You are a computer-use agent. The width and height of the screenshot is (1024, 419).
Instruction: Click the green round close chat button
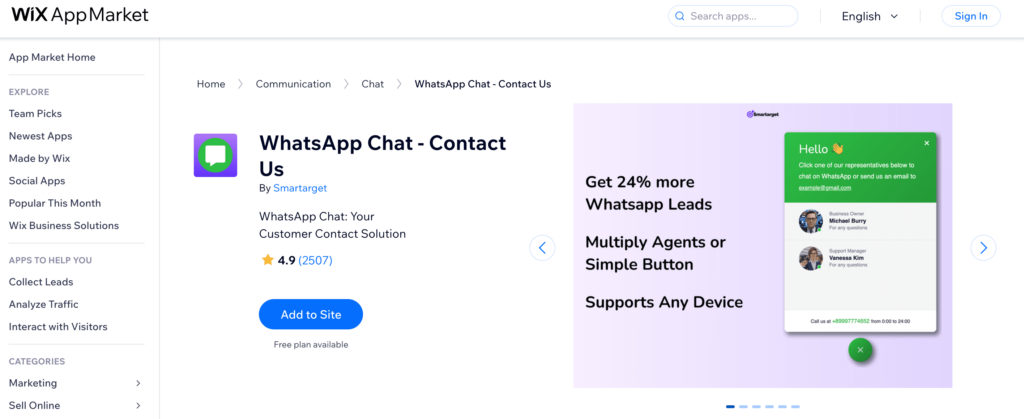pyautogui.click(x=860, y=350)
